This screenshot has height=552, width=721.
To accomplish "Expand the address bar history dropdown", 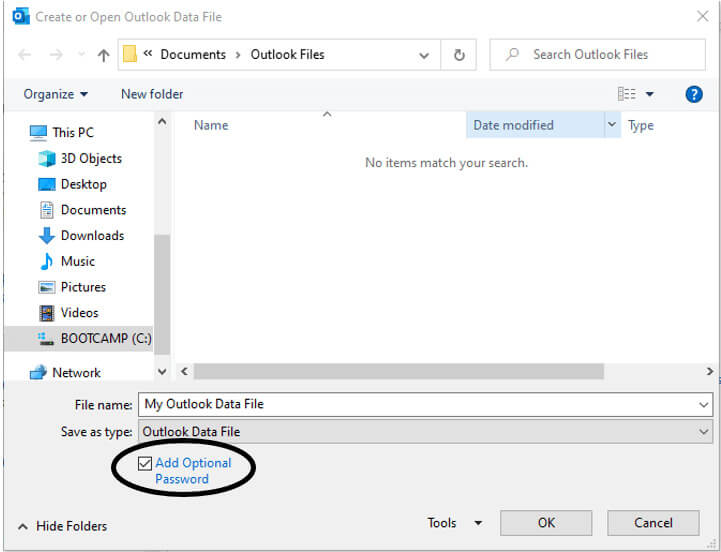I will click(x=424, y=55).
